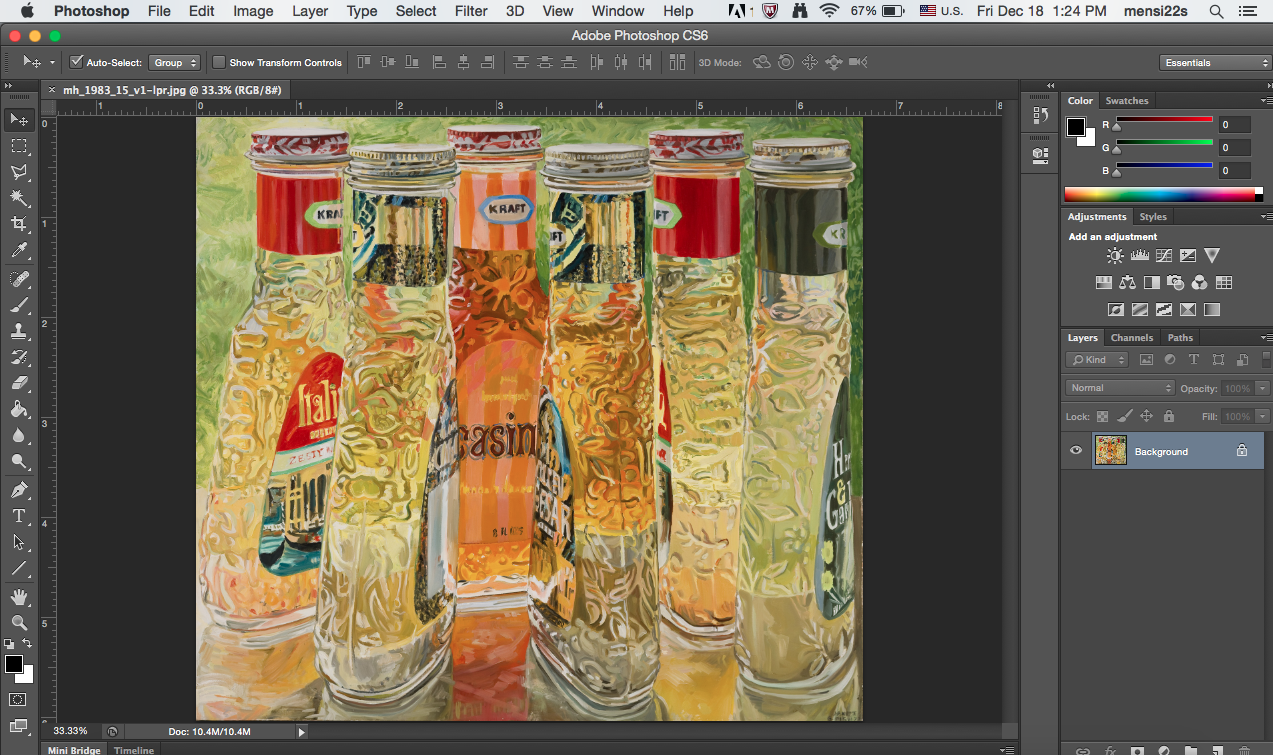Pick a color from the spectrum ramp
Image resolution: width=1273 pixels, height=755 pixels.
pyautogui.click(x=1163, y=194)
